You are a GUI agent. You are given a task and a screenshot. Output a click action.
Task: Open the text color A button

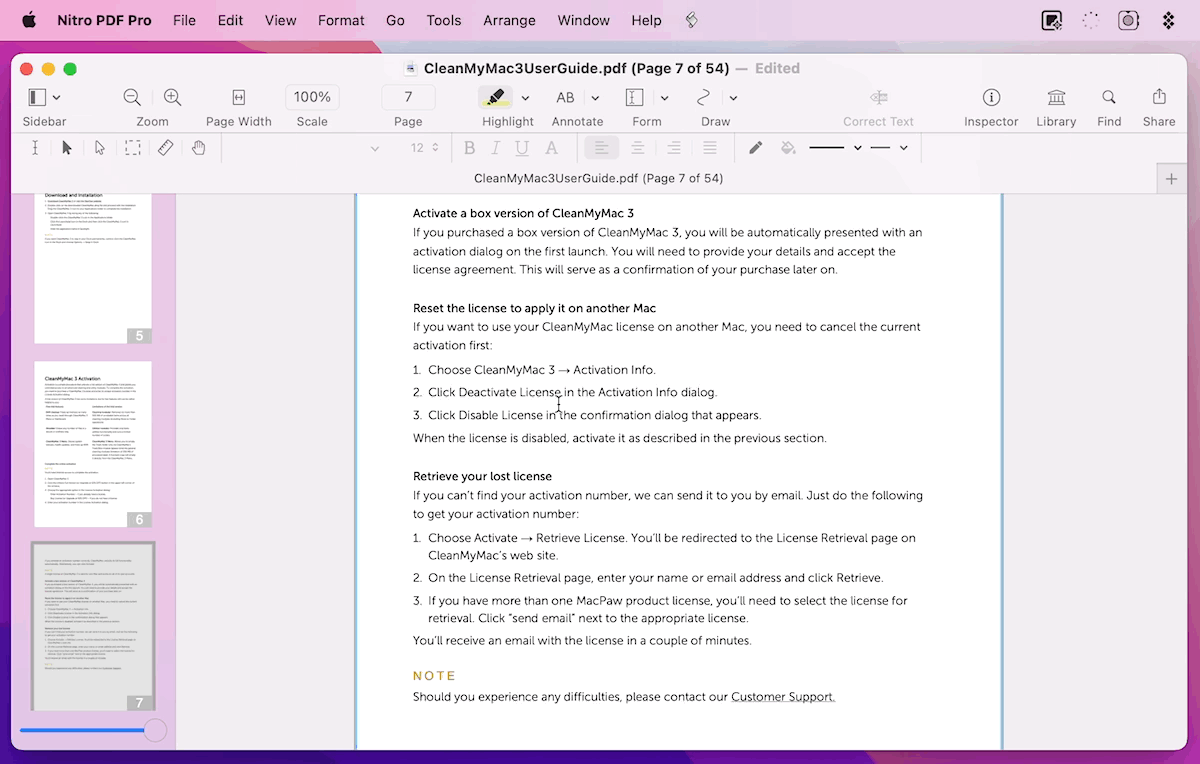pyautogui.click(x=551, y=148)
